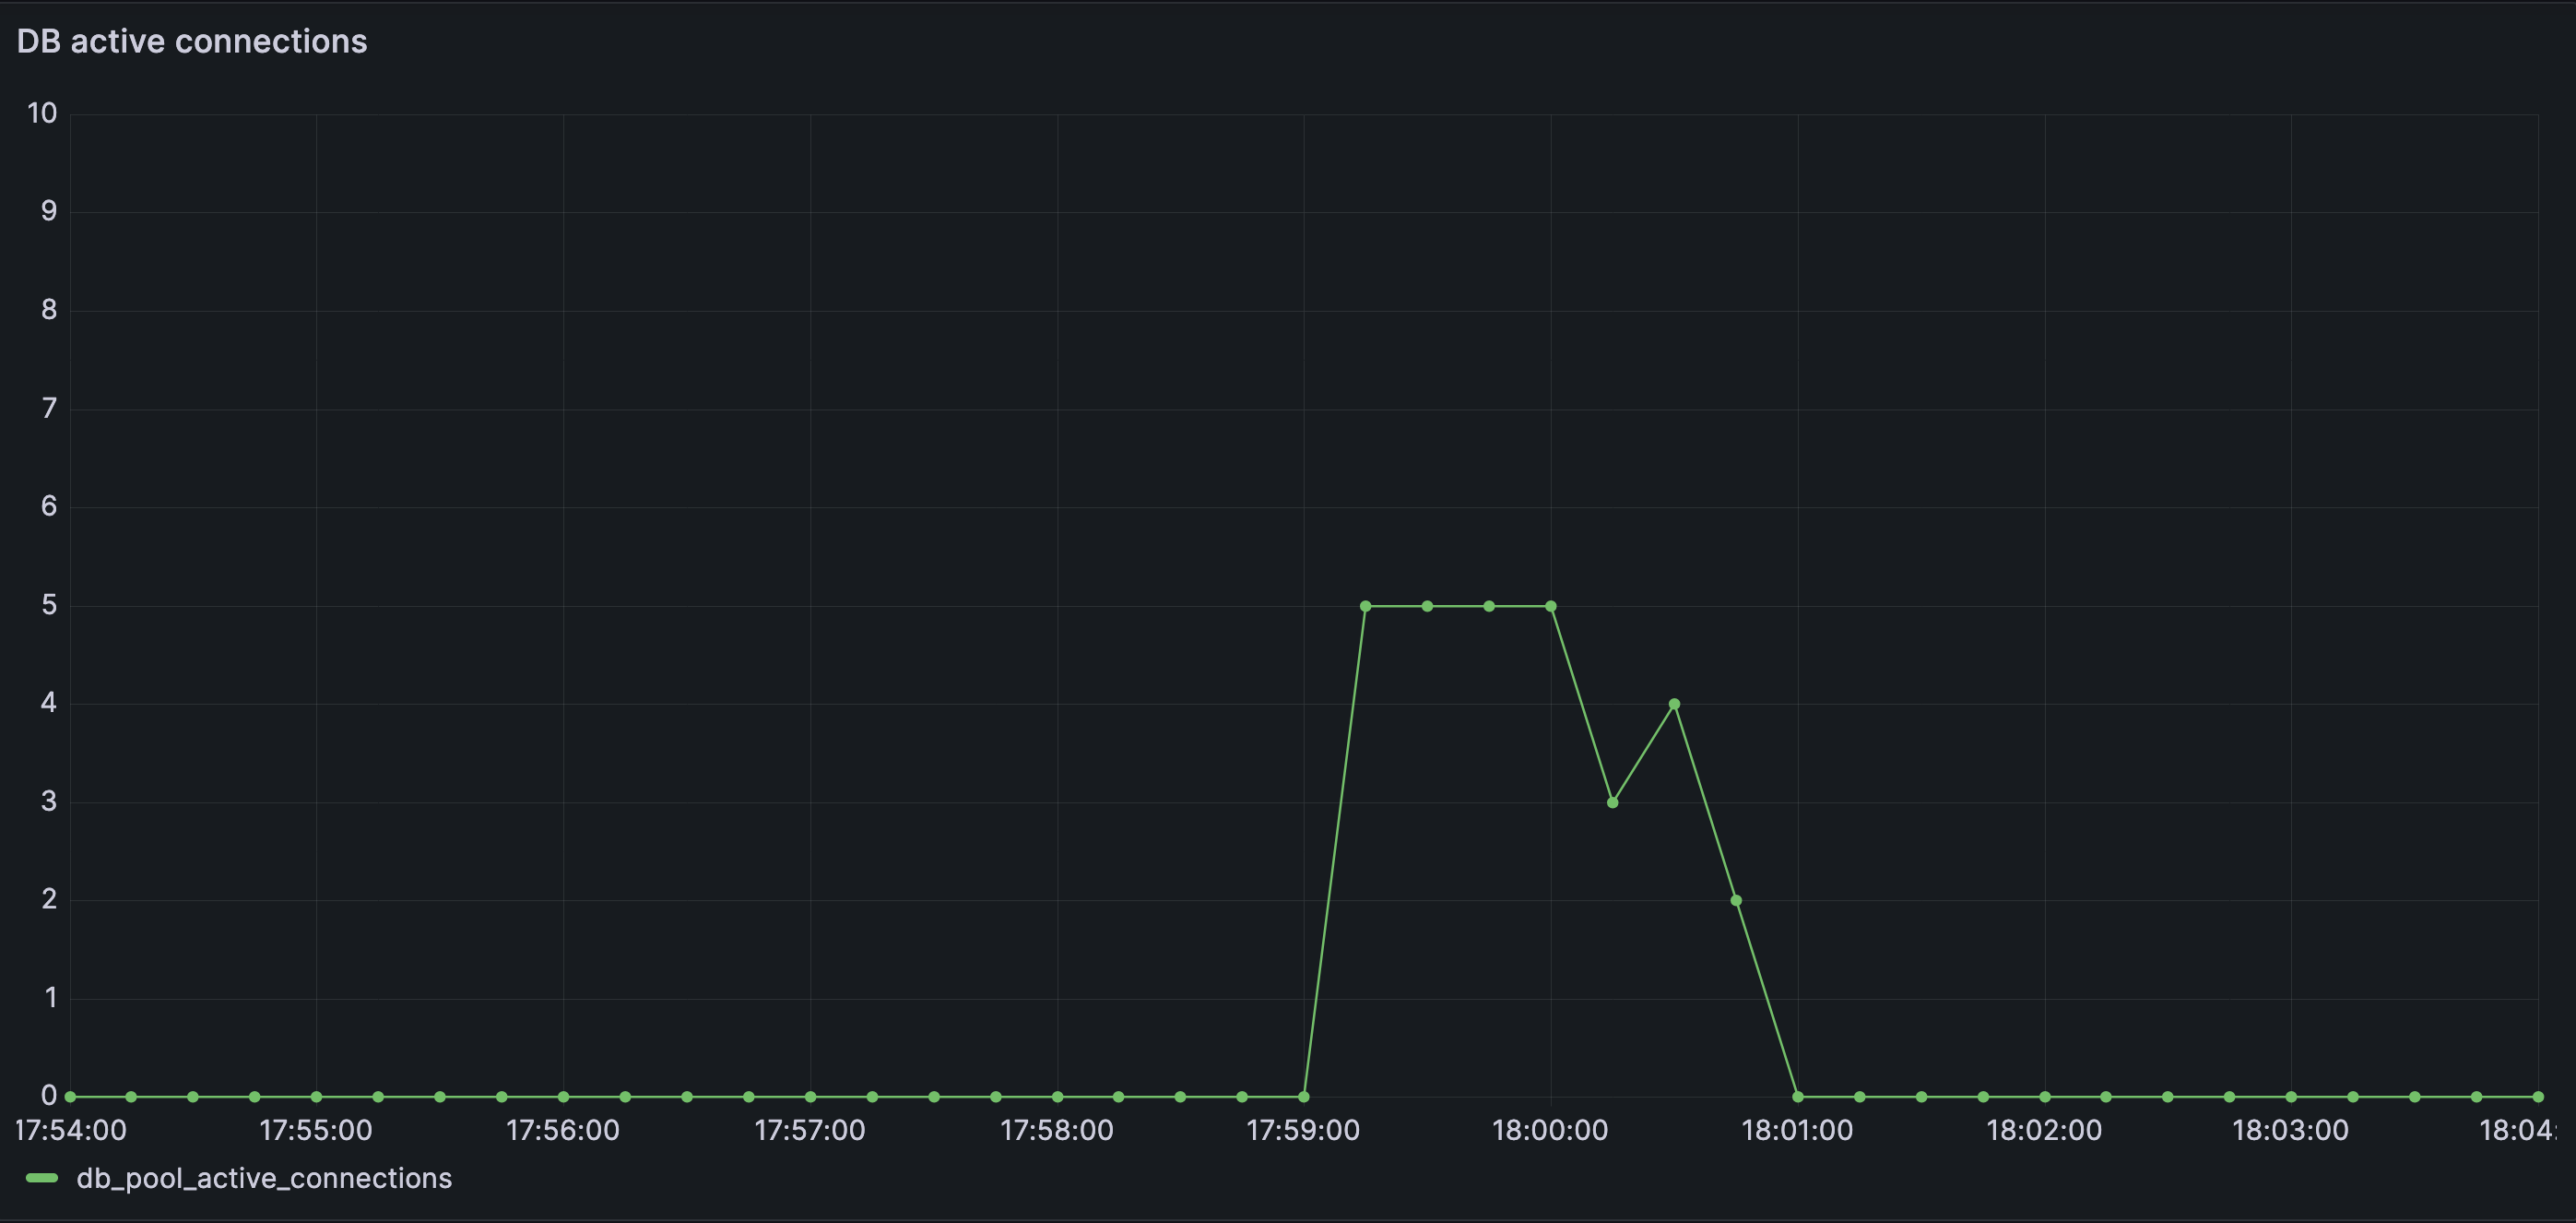This screenshot has width=2576, height=1223.
Task: Click the db_pool_active_connections legend color marker
Action: [x=43, y=1178]
